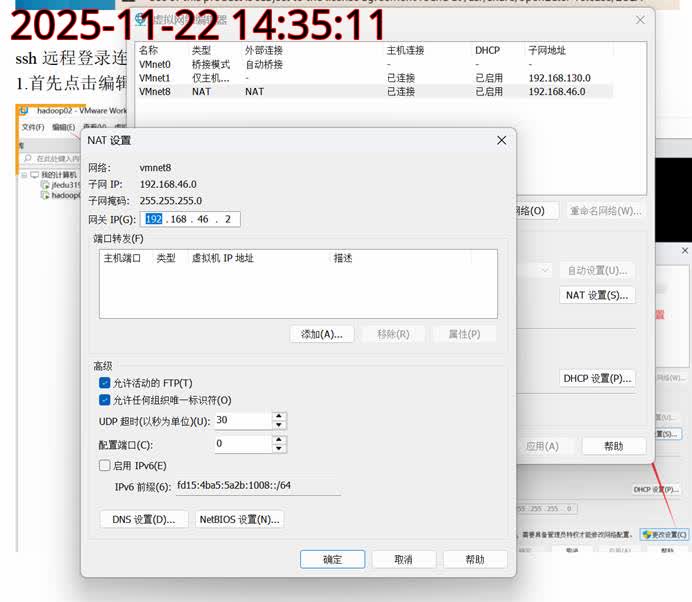Open DHCP 设置(P)... in network editor

[597, 378]
